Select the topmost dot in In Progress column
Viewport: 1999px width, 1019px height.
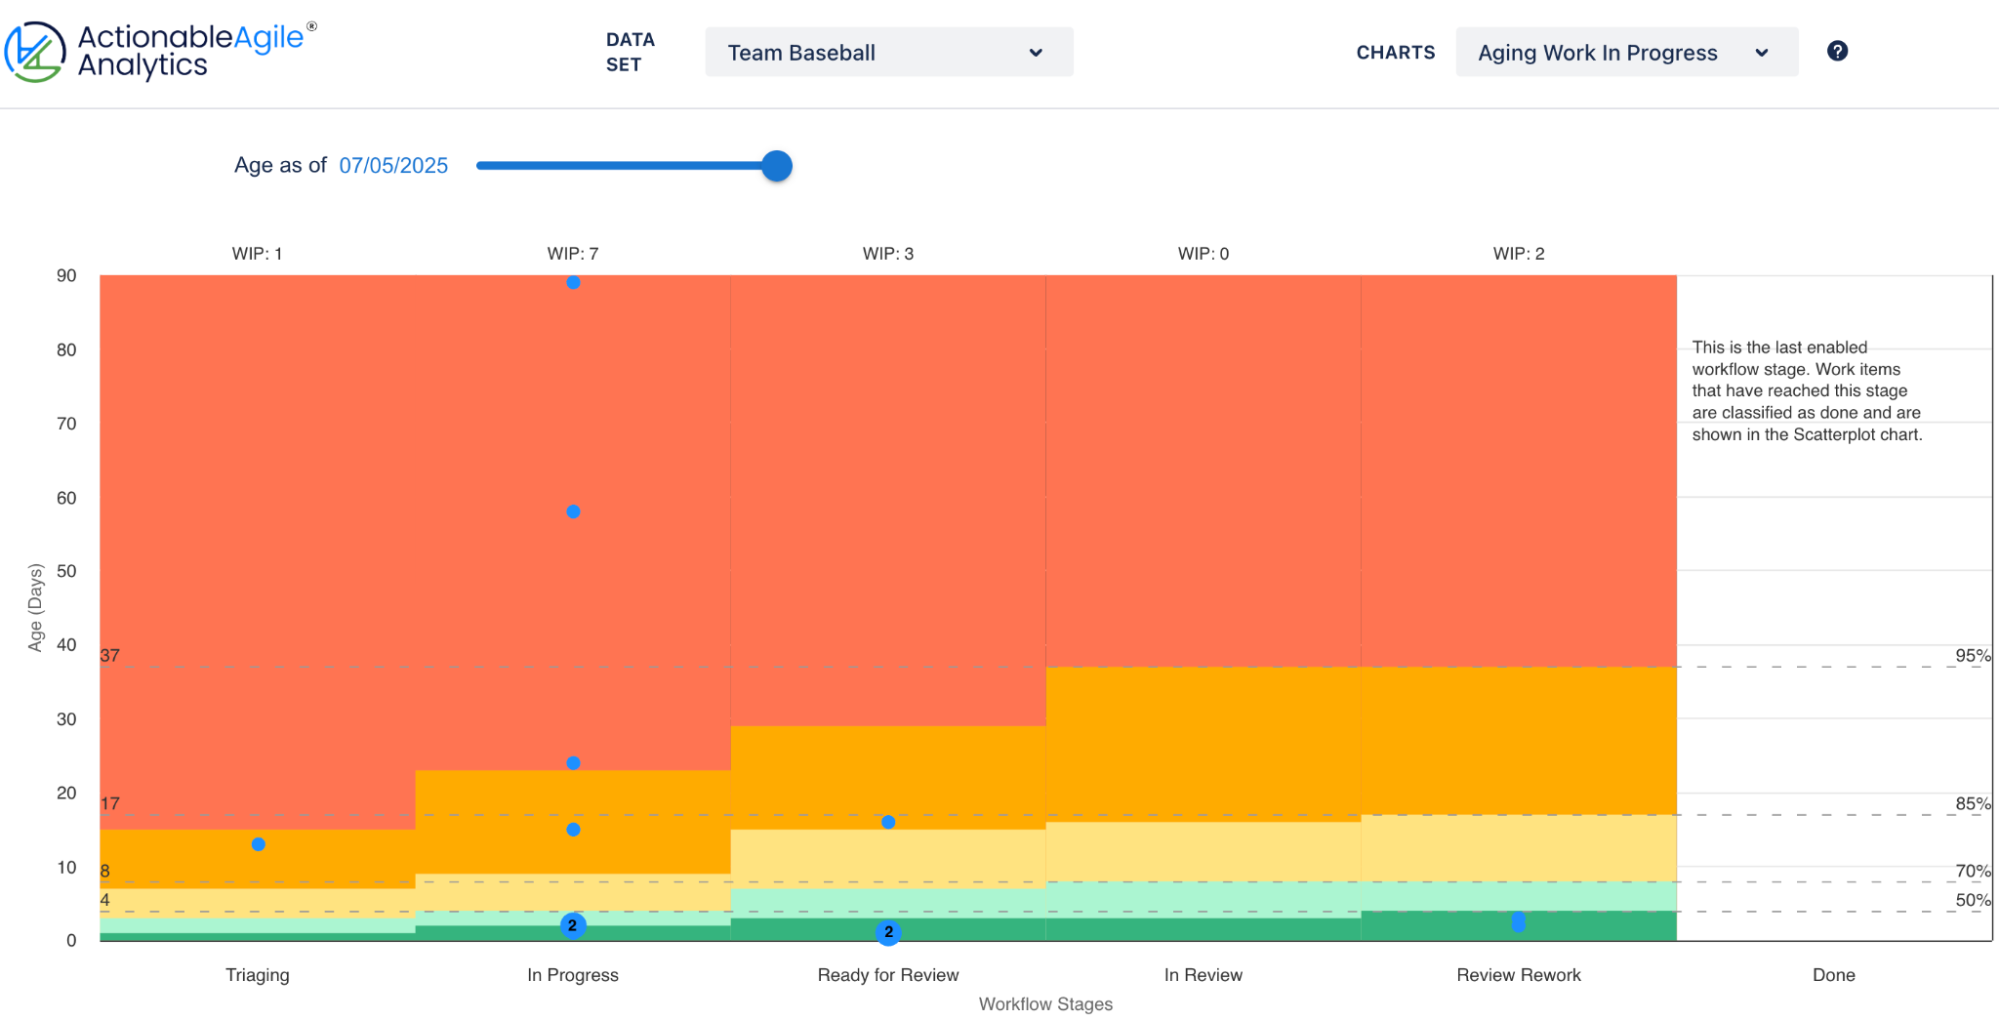point(573,283)
